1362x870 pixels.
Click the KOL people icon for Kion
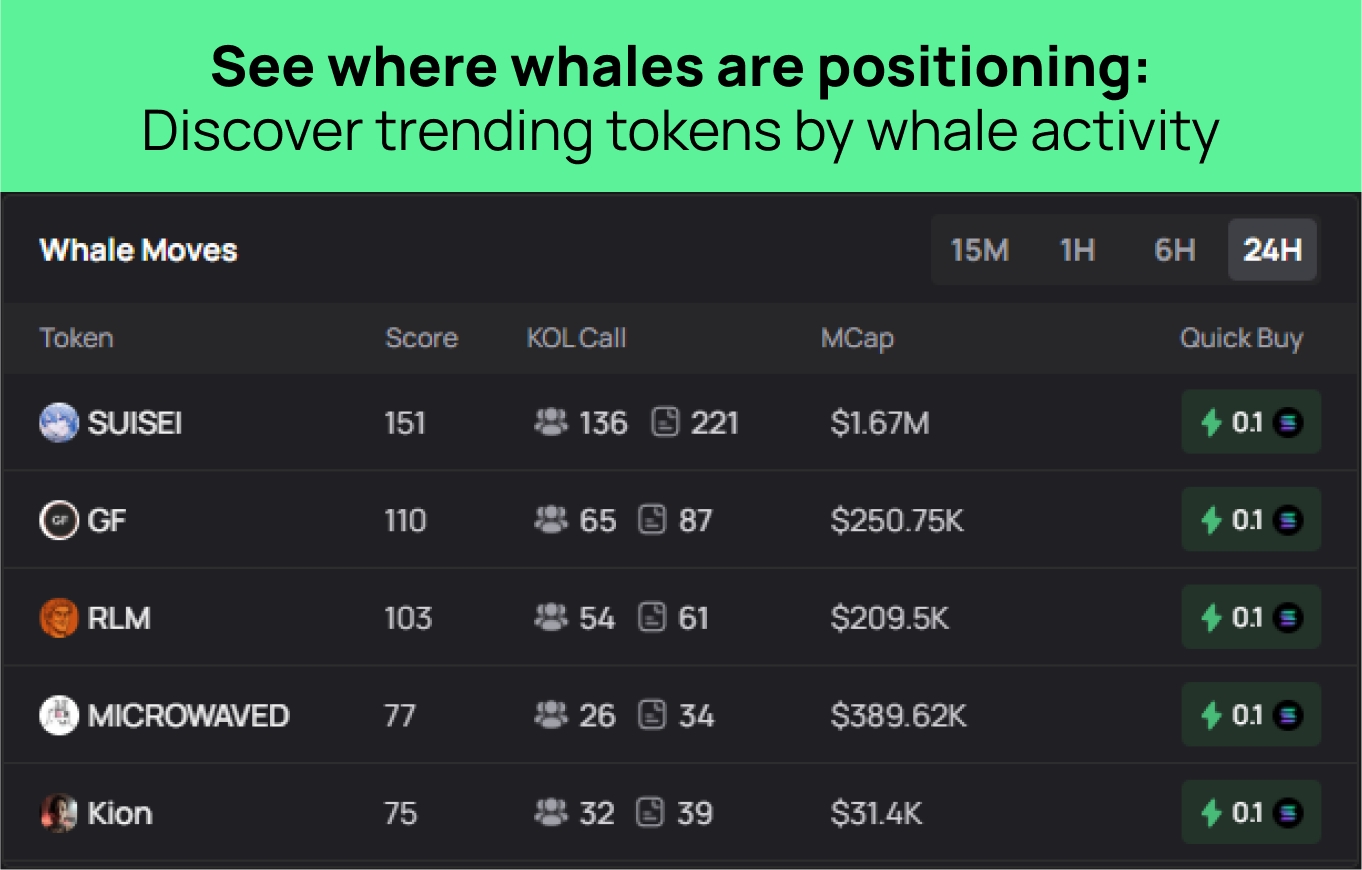[x=551, y=813]
